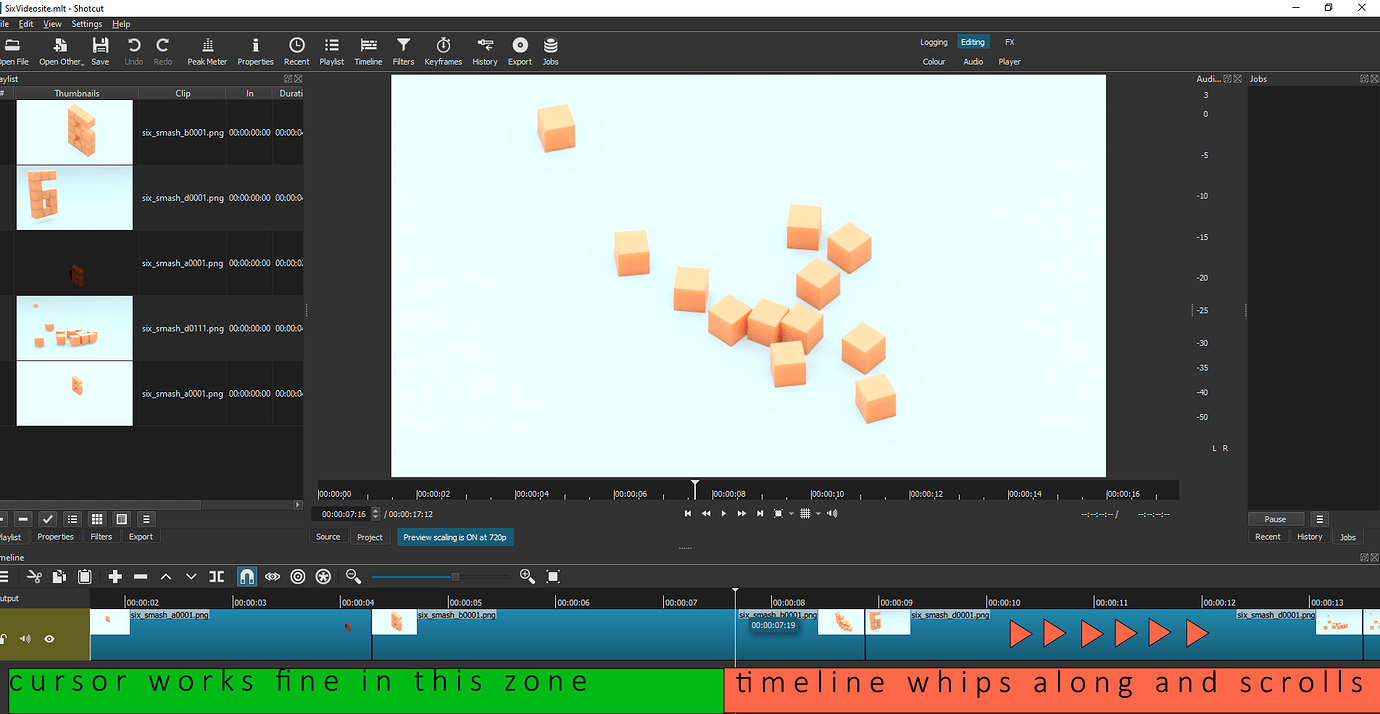The height and width of the screenshot is (714, 1380).
Task: Click the scissors cut icon in the timeline toolbar
Action: (34, 576)
